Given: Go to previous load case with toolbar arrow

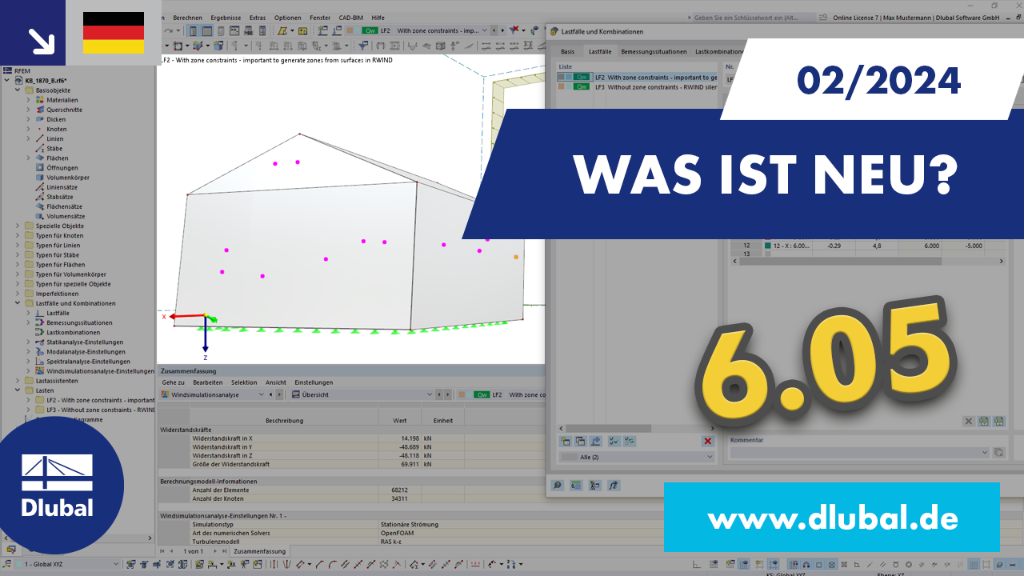Looking at the screenshot, I should [x=494, y=30].
